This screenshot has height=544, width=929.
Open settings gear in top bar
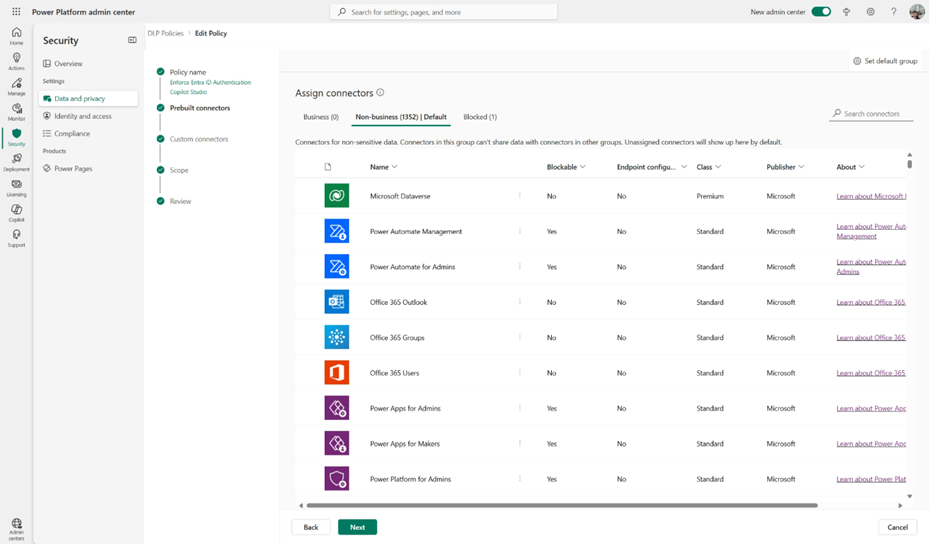tap(870, 12)
